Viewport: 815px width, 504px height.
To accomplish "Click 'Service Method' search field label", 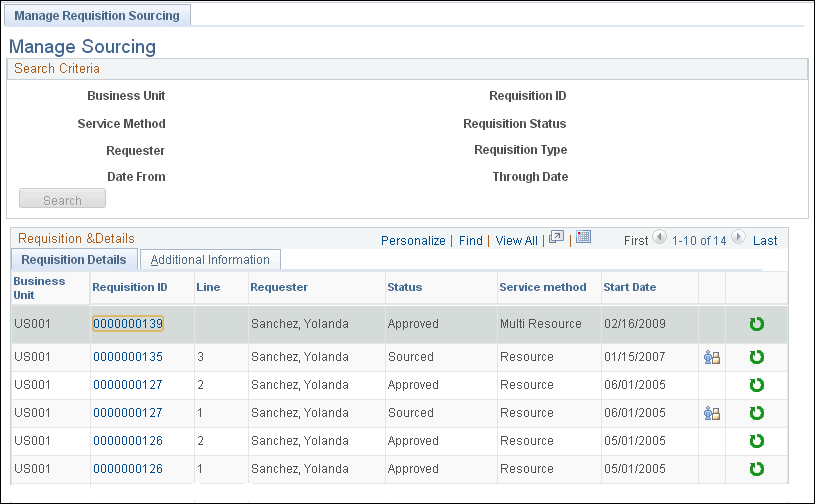I will [122, 124].
